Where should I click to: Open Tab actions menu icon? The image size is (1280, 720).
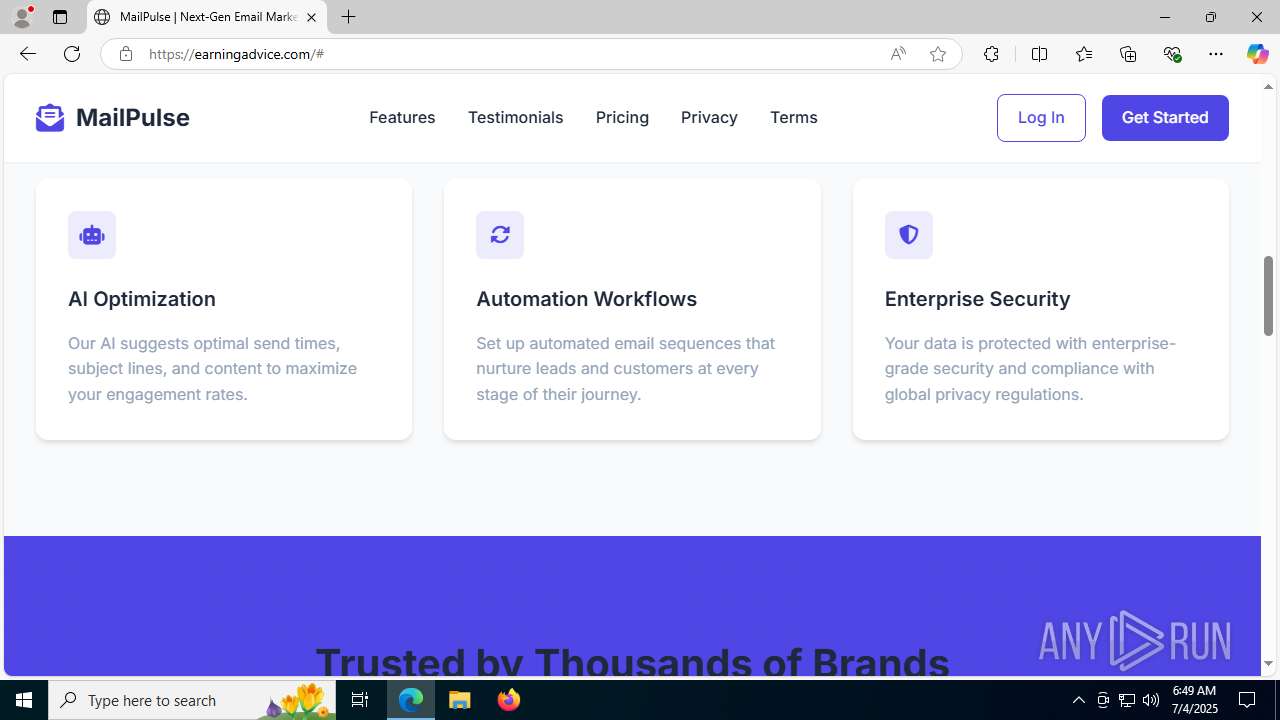coord(60,17)
